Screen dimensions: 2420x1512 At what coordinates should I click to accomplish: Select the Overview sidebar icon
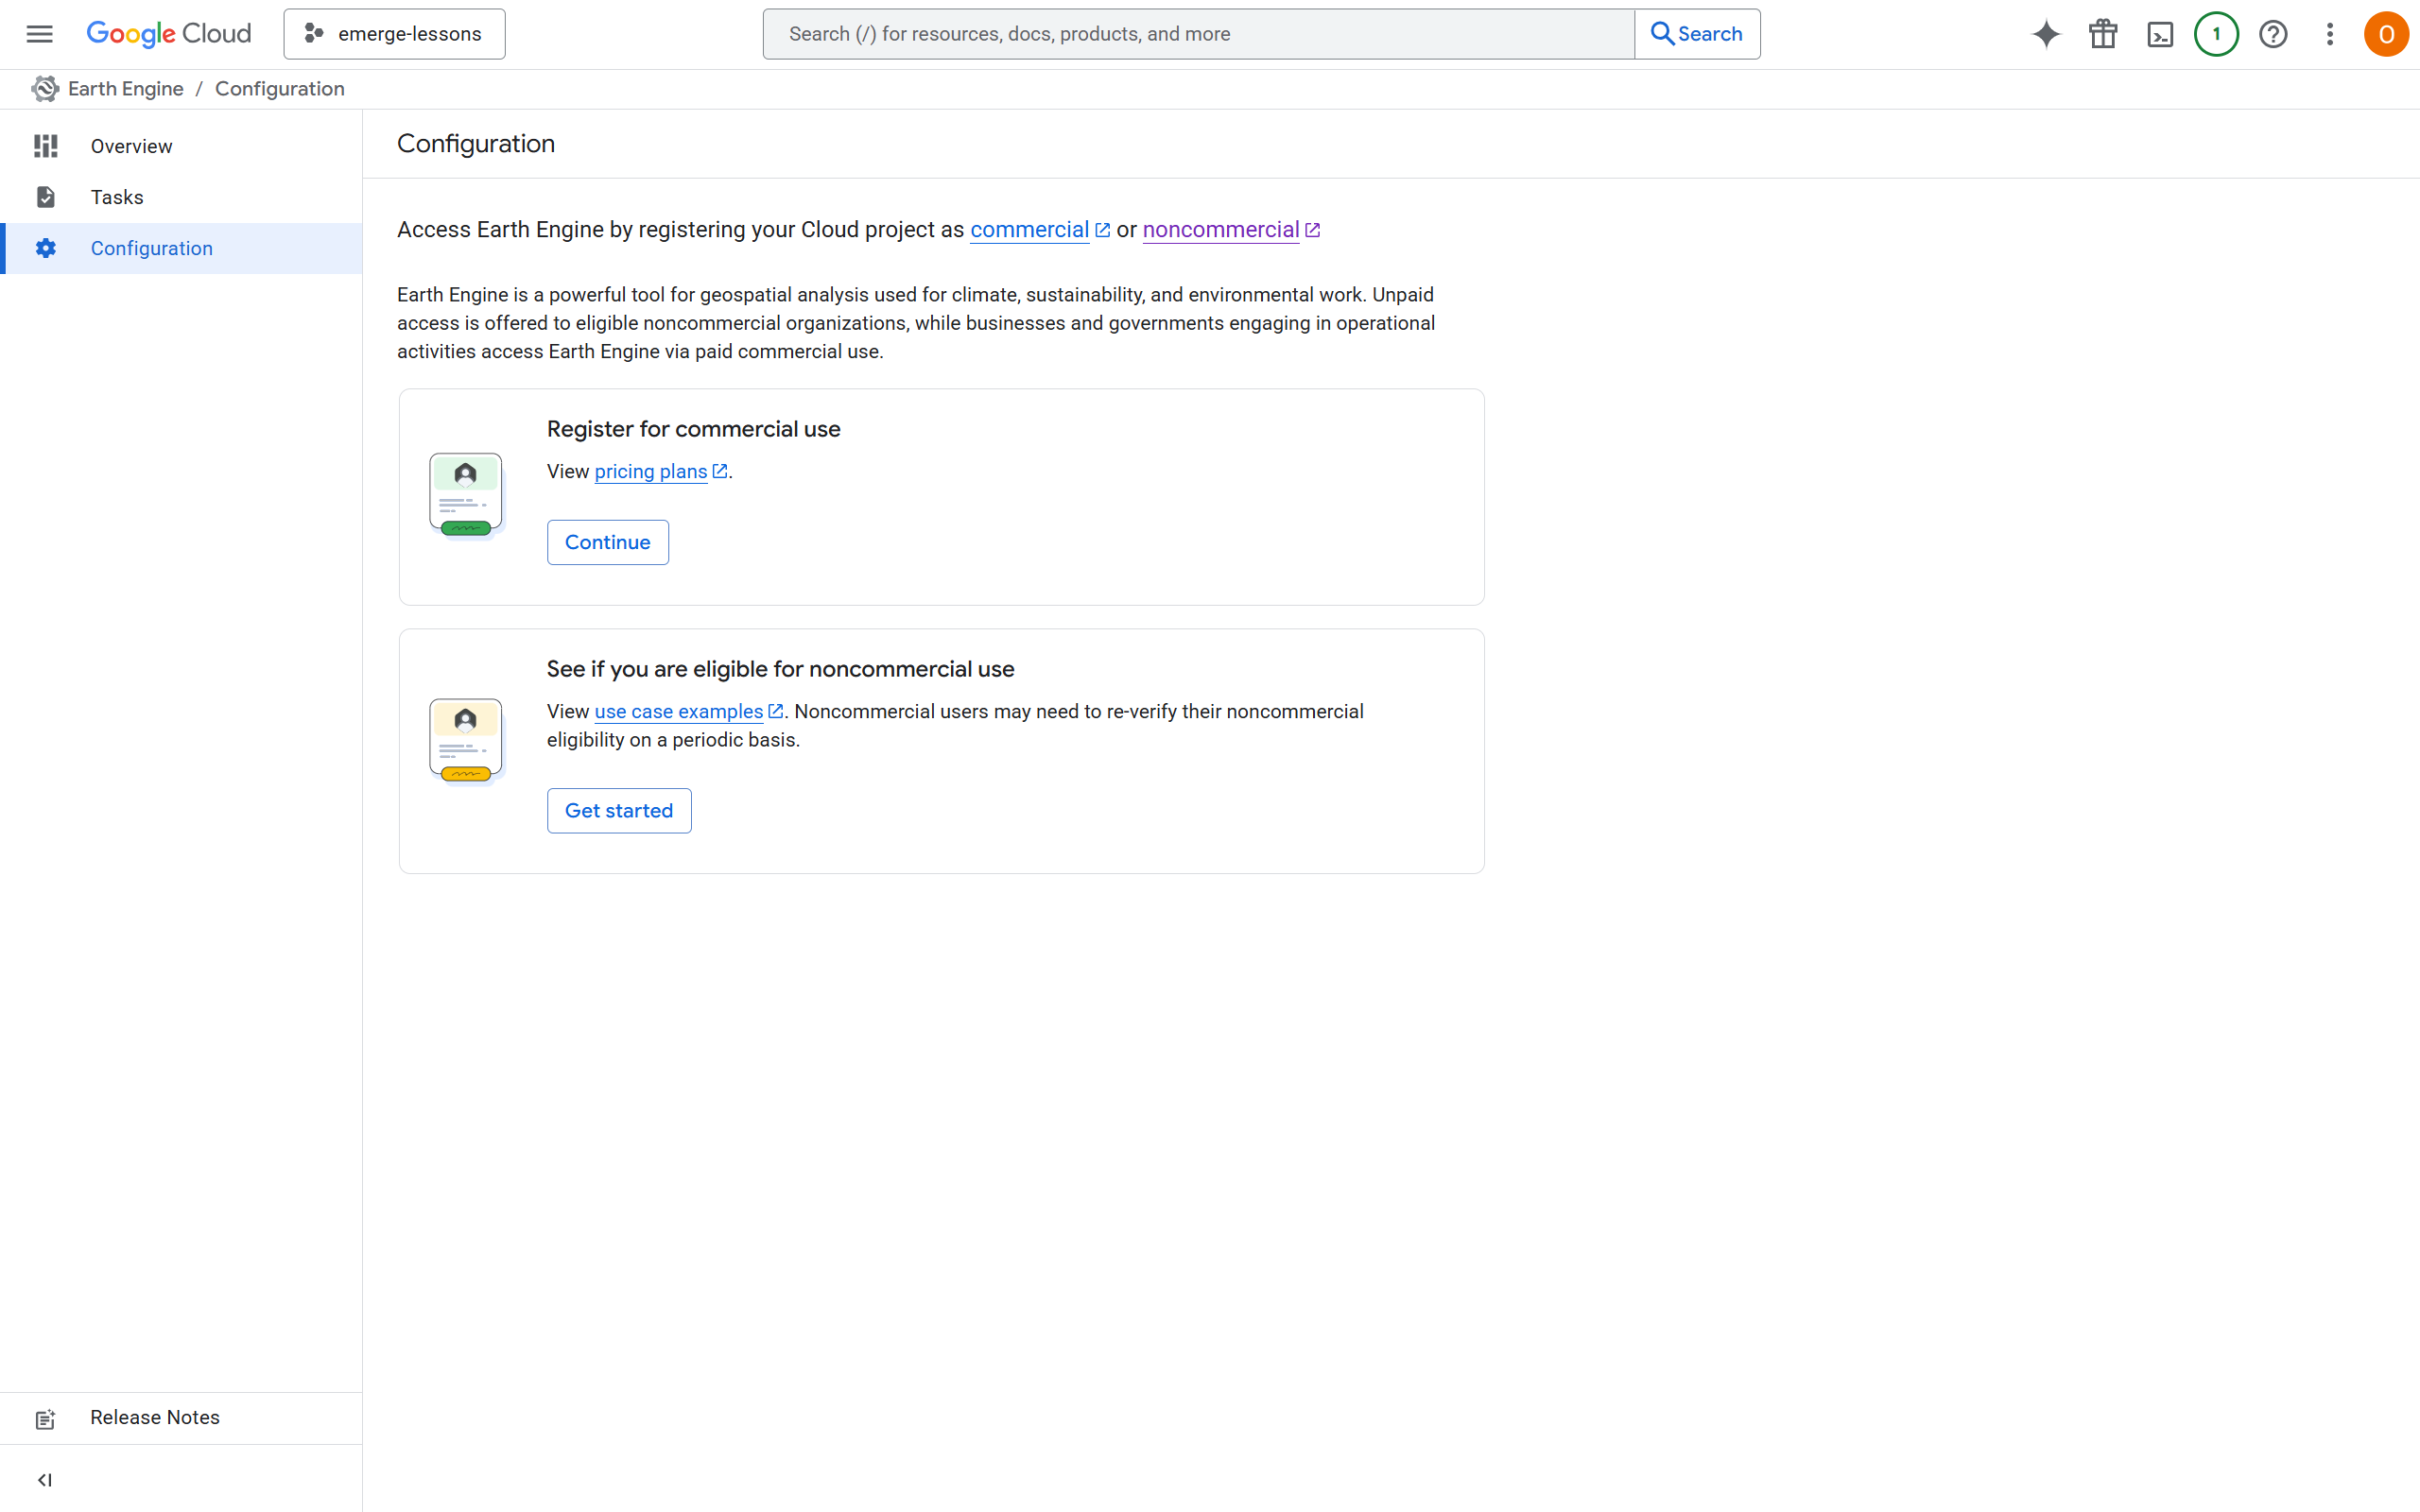pyautogui.click(x=45, y=146)
